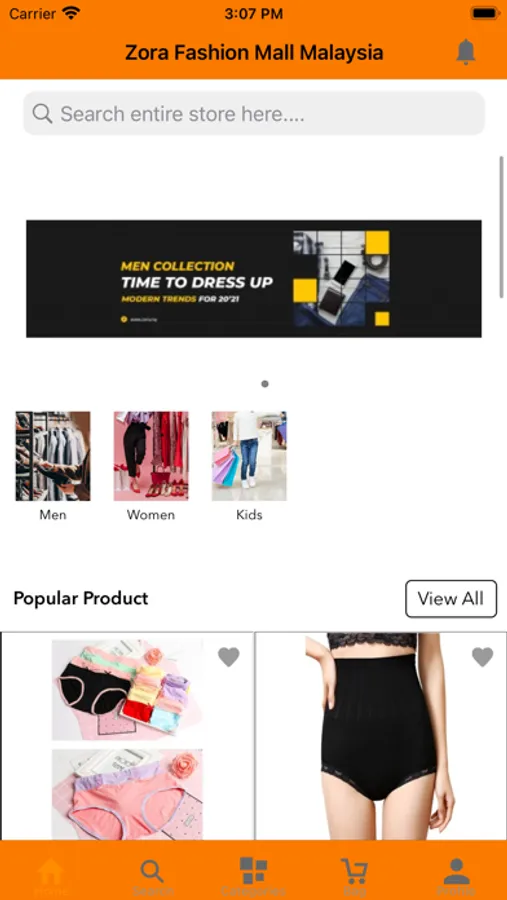Open the Home tab in bottom bar

click(x=51, y=876)
